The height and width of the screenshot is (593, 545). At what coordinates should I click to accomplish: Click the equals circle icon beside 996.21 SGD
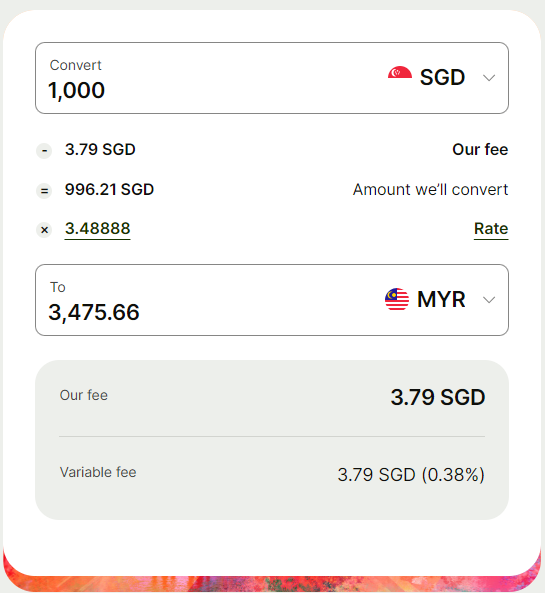(x=44, y=191)
